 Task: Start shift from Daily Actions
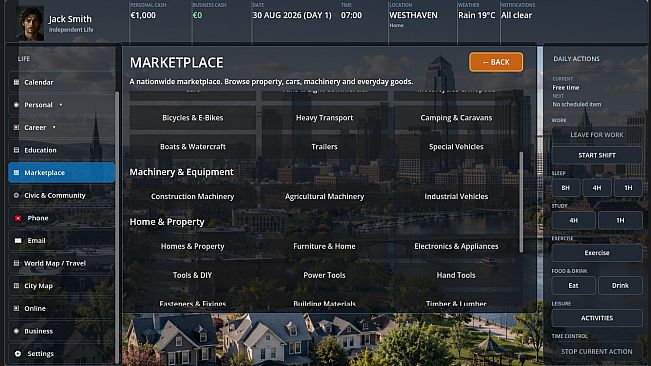click(x=597, y=155)
